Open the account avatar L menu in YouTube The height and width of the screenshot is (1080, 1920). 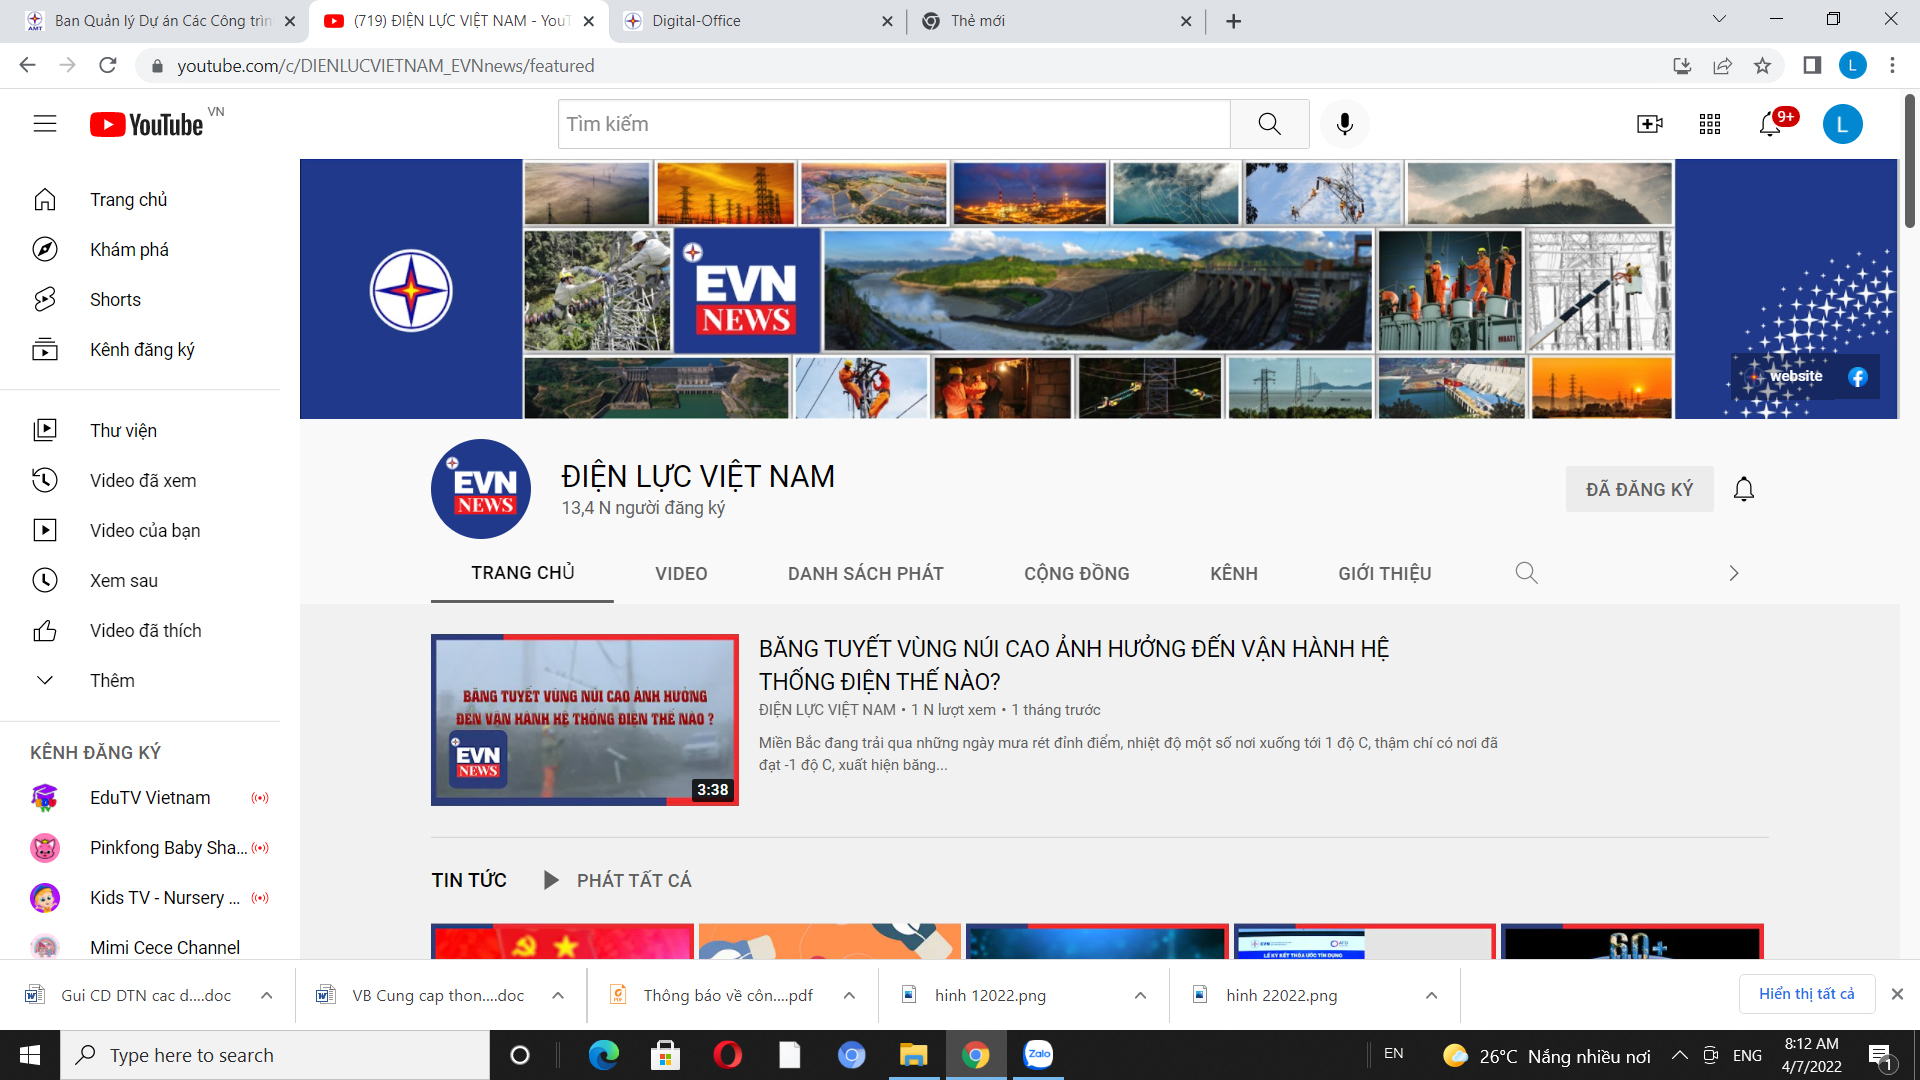pyautogui.click(x=1842, y=124)
